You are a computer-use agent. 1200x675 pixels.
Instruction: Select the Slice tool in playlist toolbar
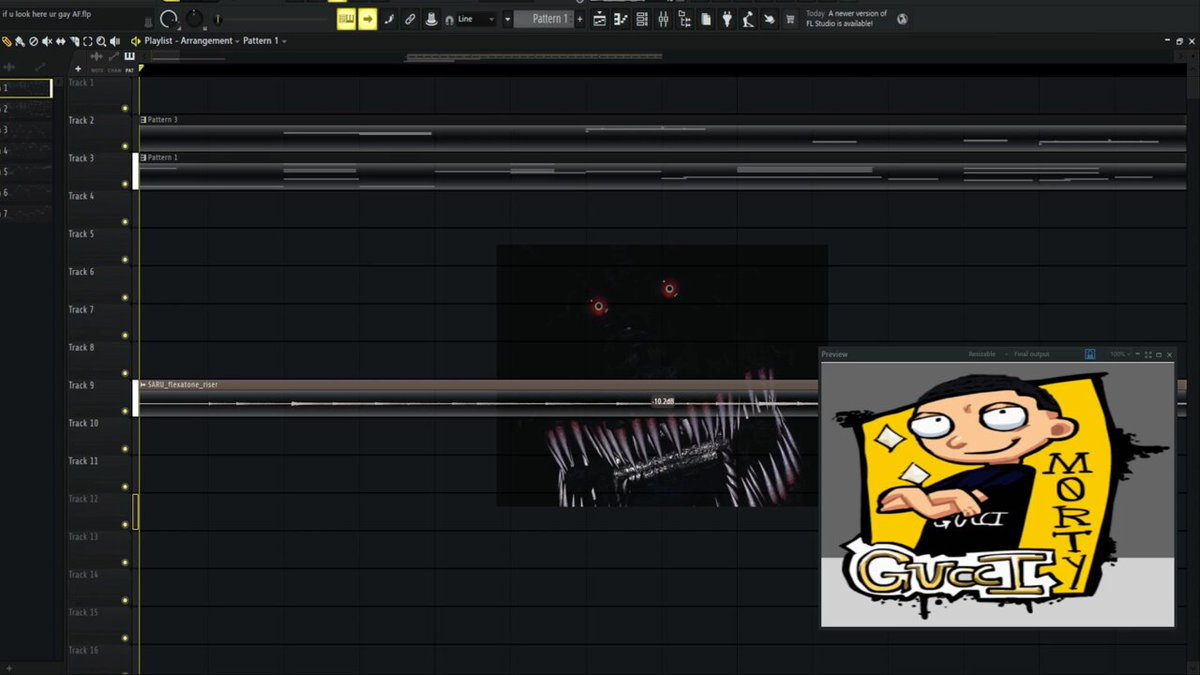(x=75, y=41)
